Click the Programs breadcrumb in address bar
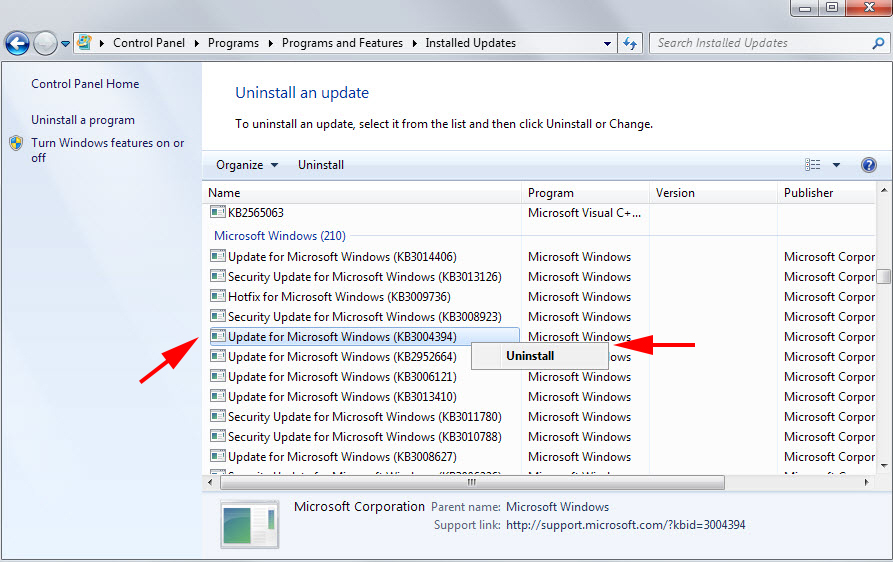Screen dimensions: 893x562 point(234,43)
